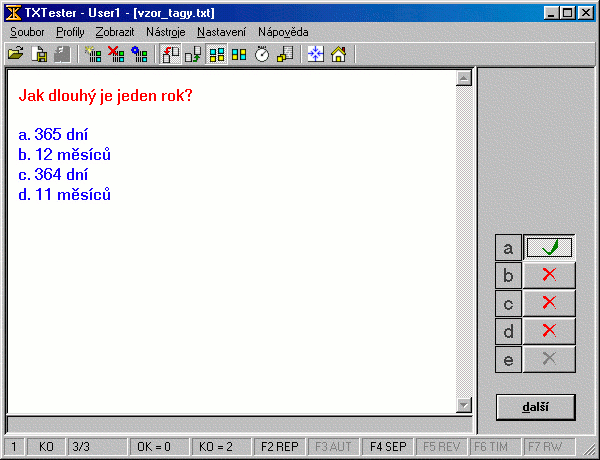Maximize the TXTester window

click(567, 13)
